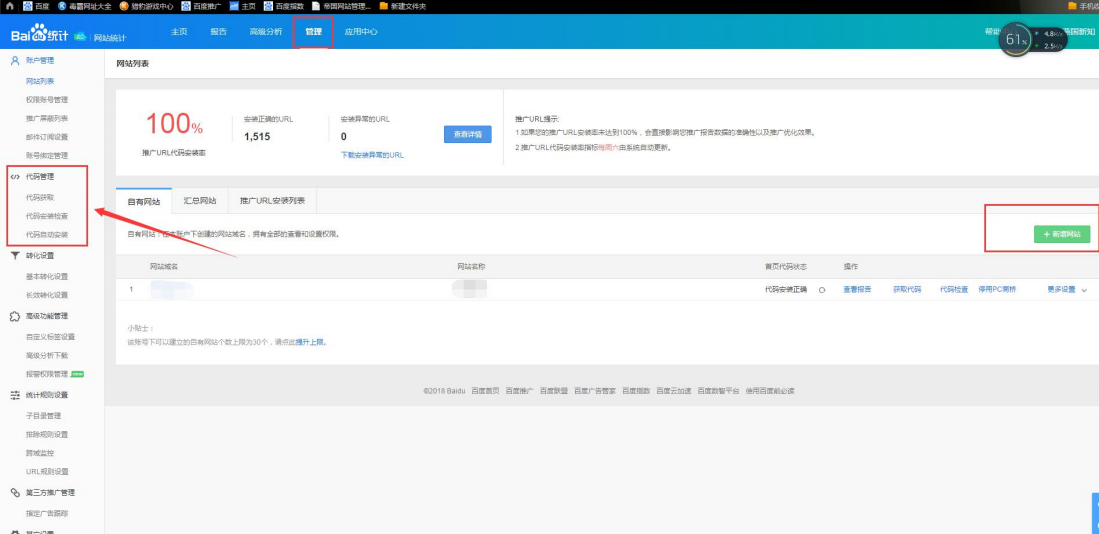Click the 网站统计 label beside logo
This screenshot has height=534, width=1099.
110,37
